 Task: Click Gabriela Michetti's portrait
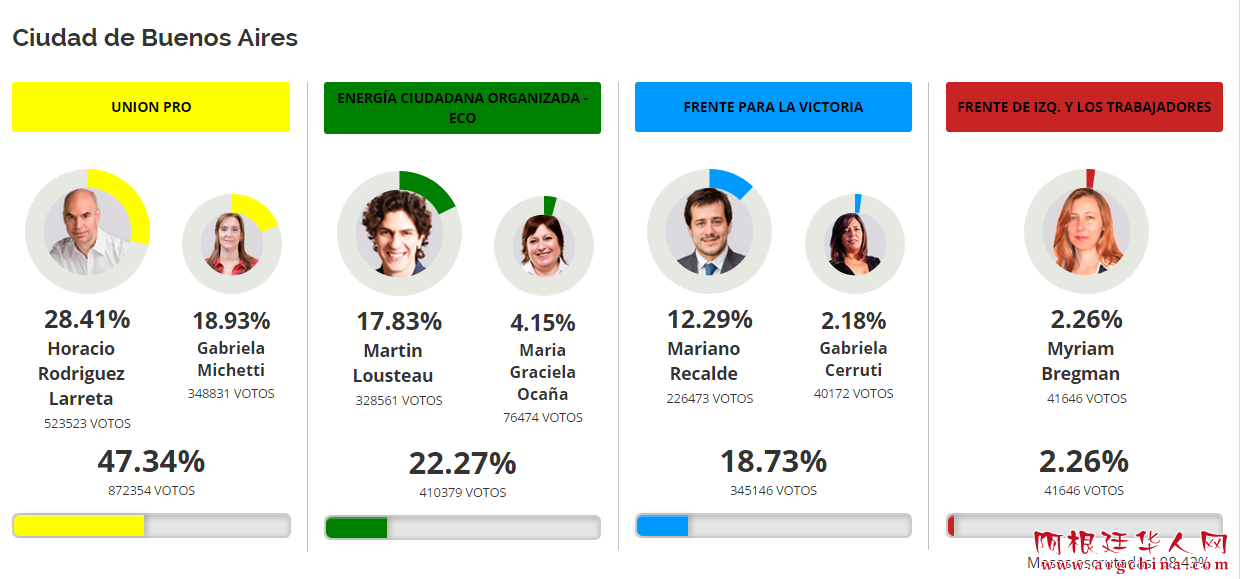[231, 243]
